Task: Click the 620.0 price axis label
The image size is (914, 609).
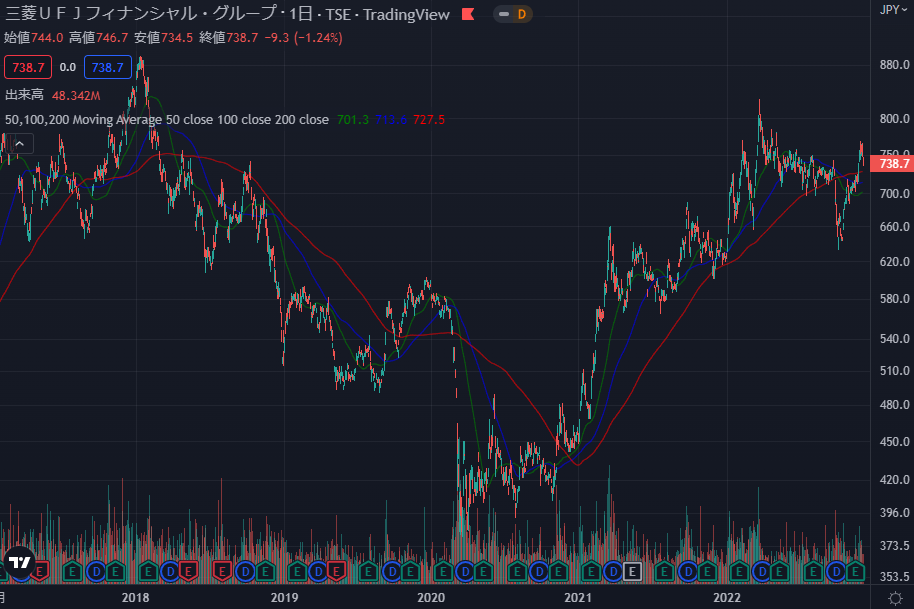Action: [x=894, y=262]
